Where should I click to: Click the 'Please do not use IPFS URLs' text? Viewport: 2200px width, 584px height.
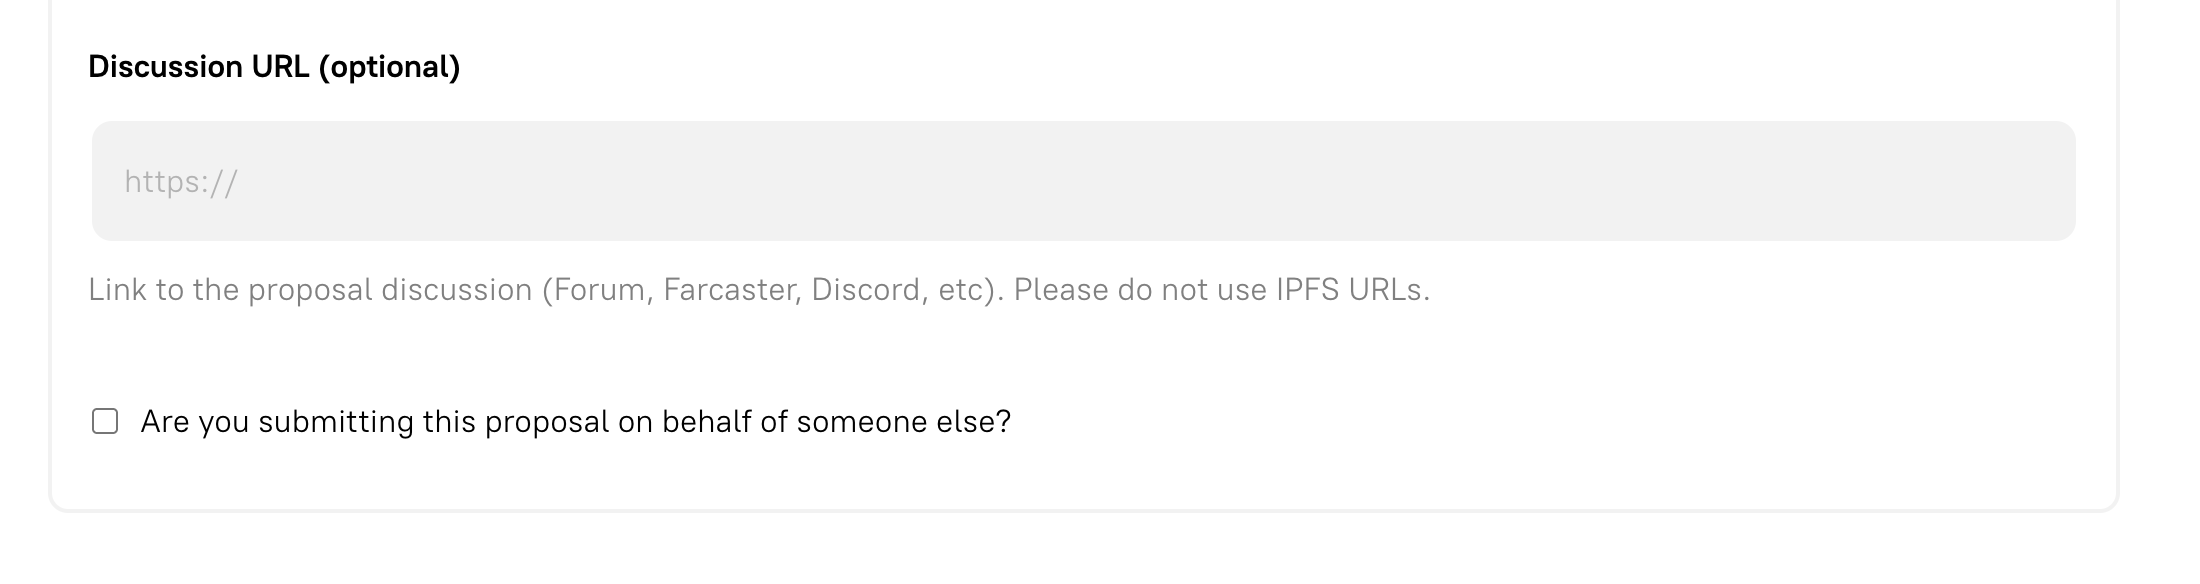point(1220,290)
